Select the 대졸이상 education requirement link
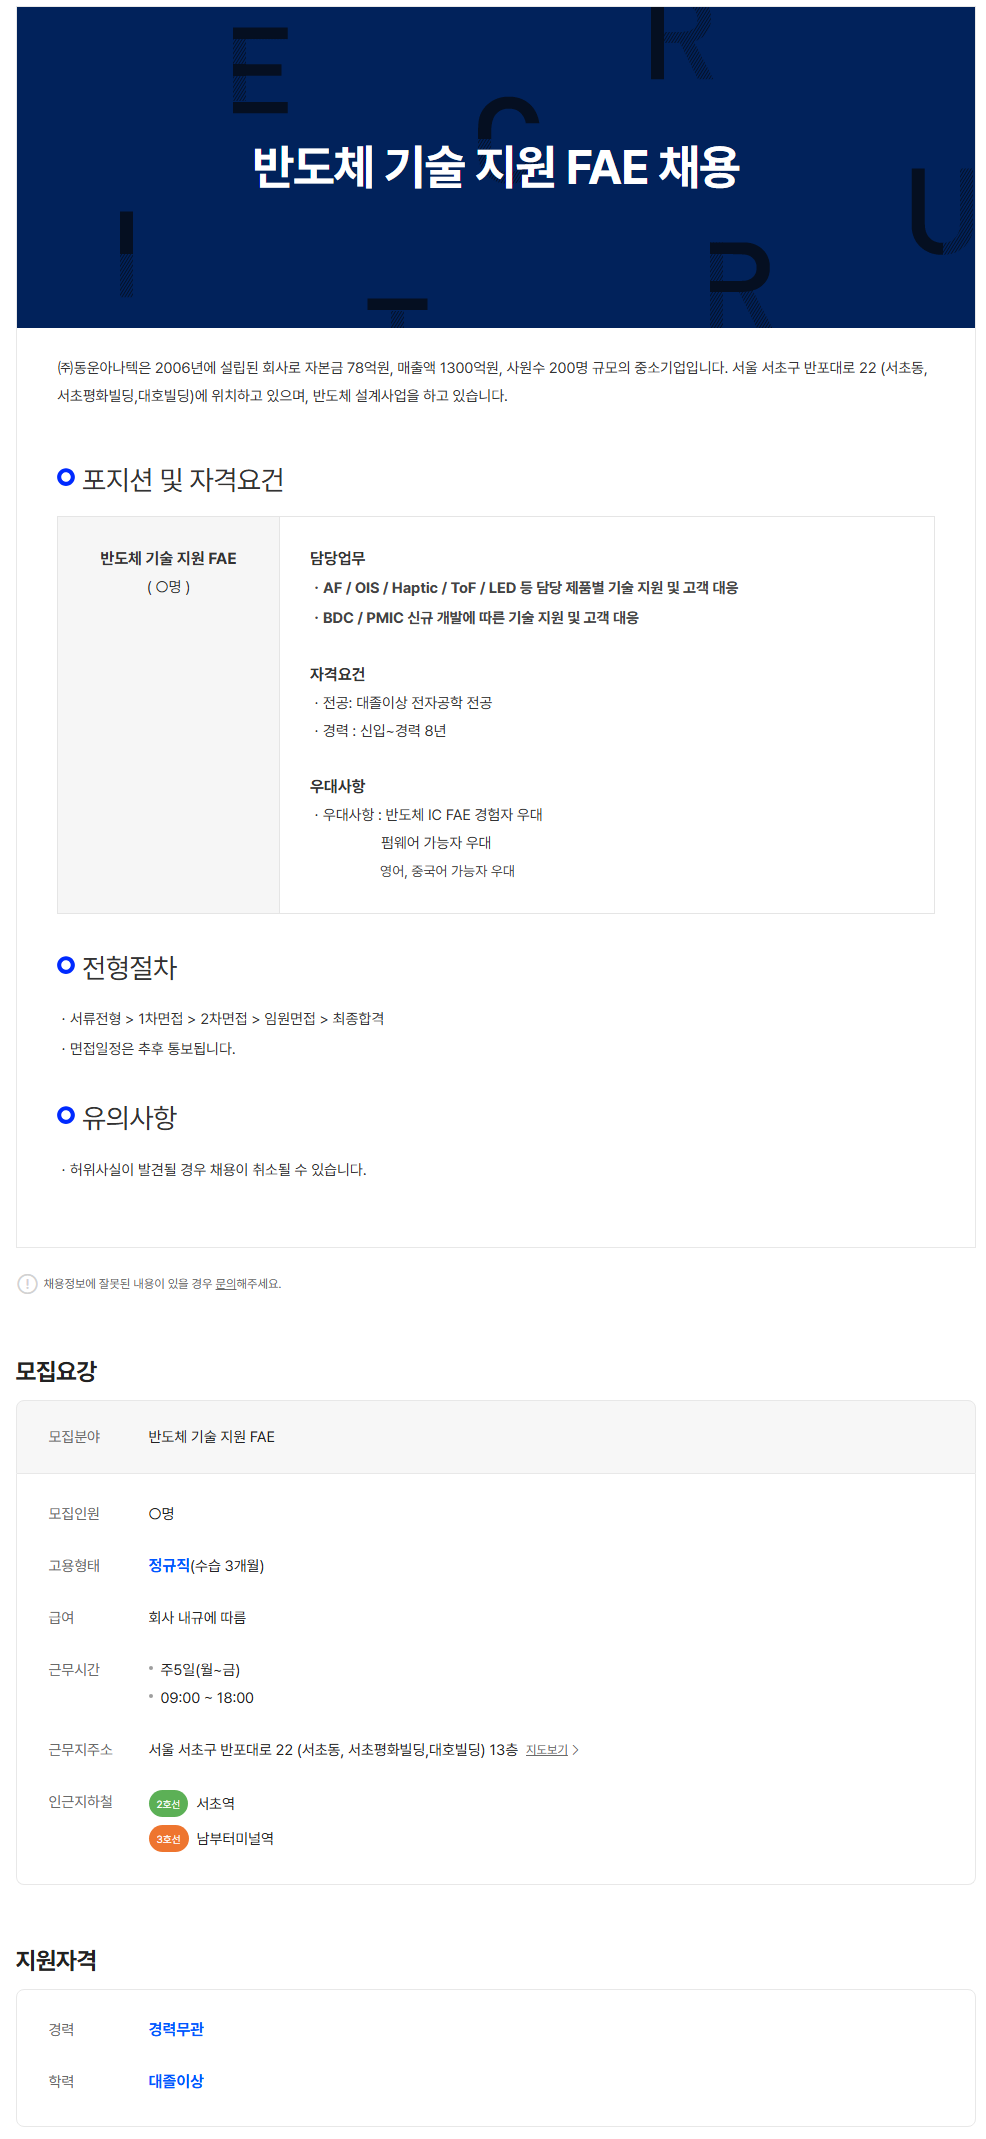 (176, 2081)
